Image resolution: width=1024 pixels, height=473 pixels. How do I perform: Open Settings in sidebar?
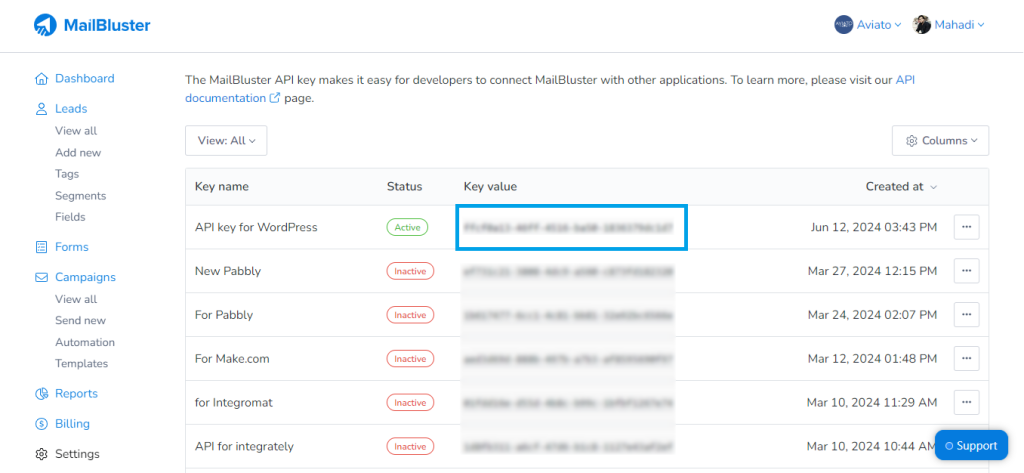[x=78, y=454]
